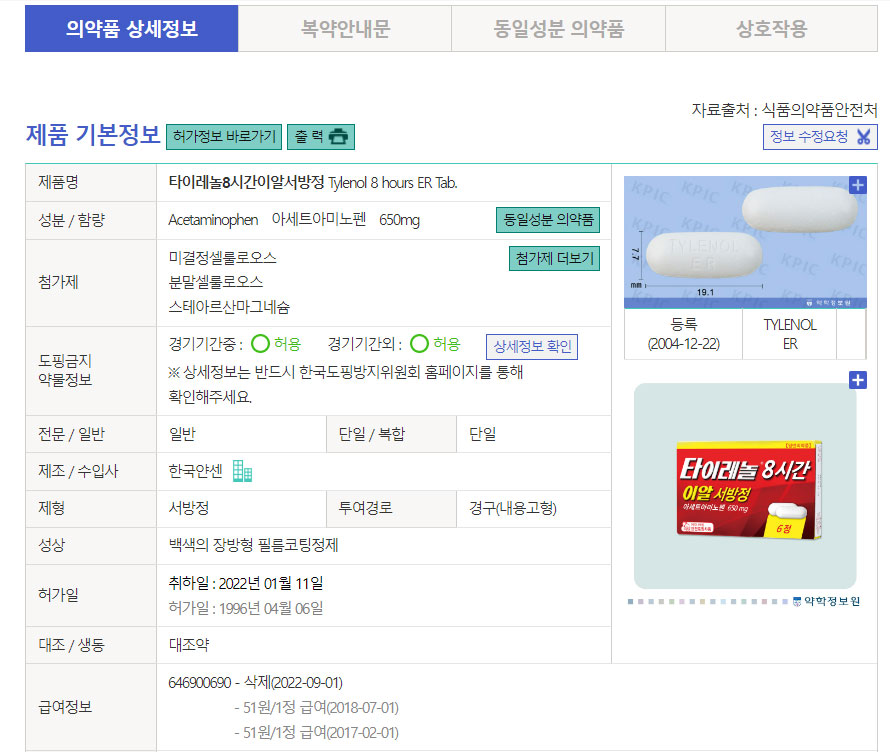This screenshot has width=890, height=752.
Task: Click additive 미결정셀룰로오스
Action: [x=222, y=258]
